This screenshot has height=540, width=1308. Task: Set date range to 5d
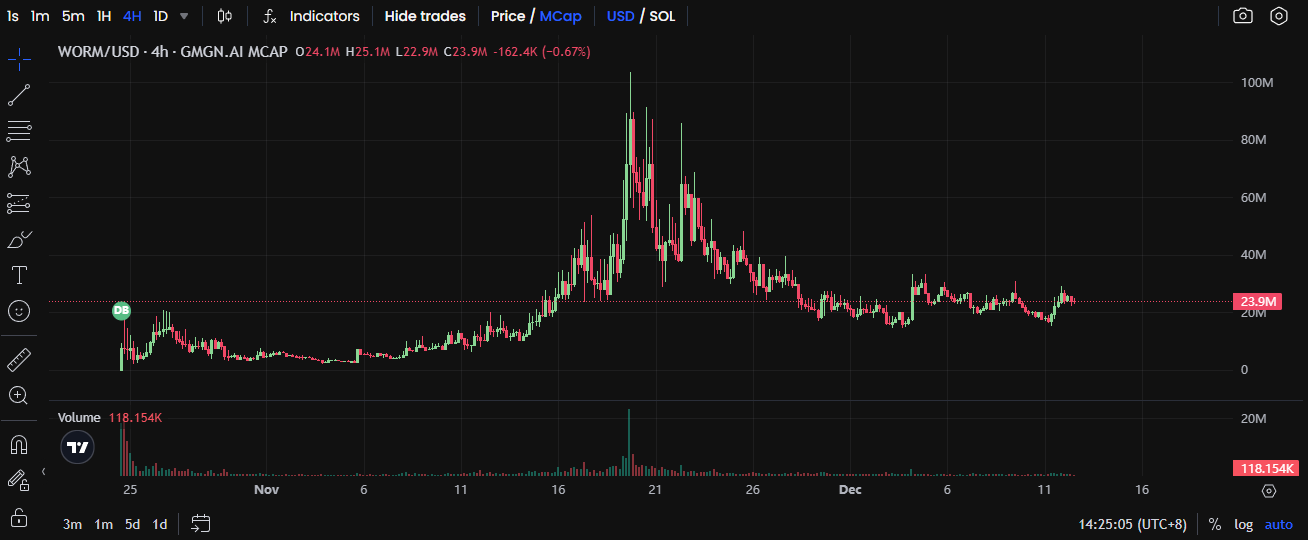coord(132,524)
